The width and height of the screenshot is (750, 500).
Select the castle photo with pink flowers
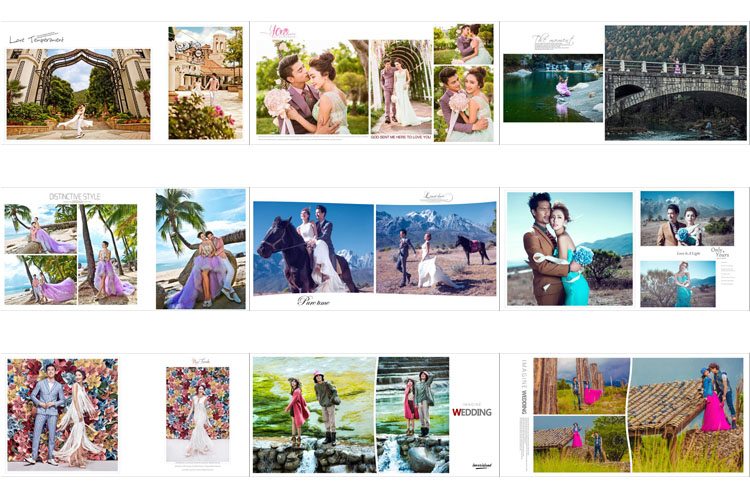point(205,83)
